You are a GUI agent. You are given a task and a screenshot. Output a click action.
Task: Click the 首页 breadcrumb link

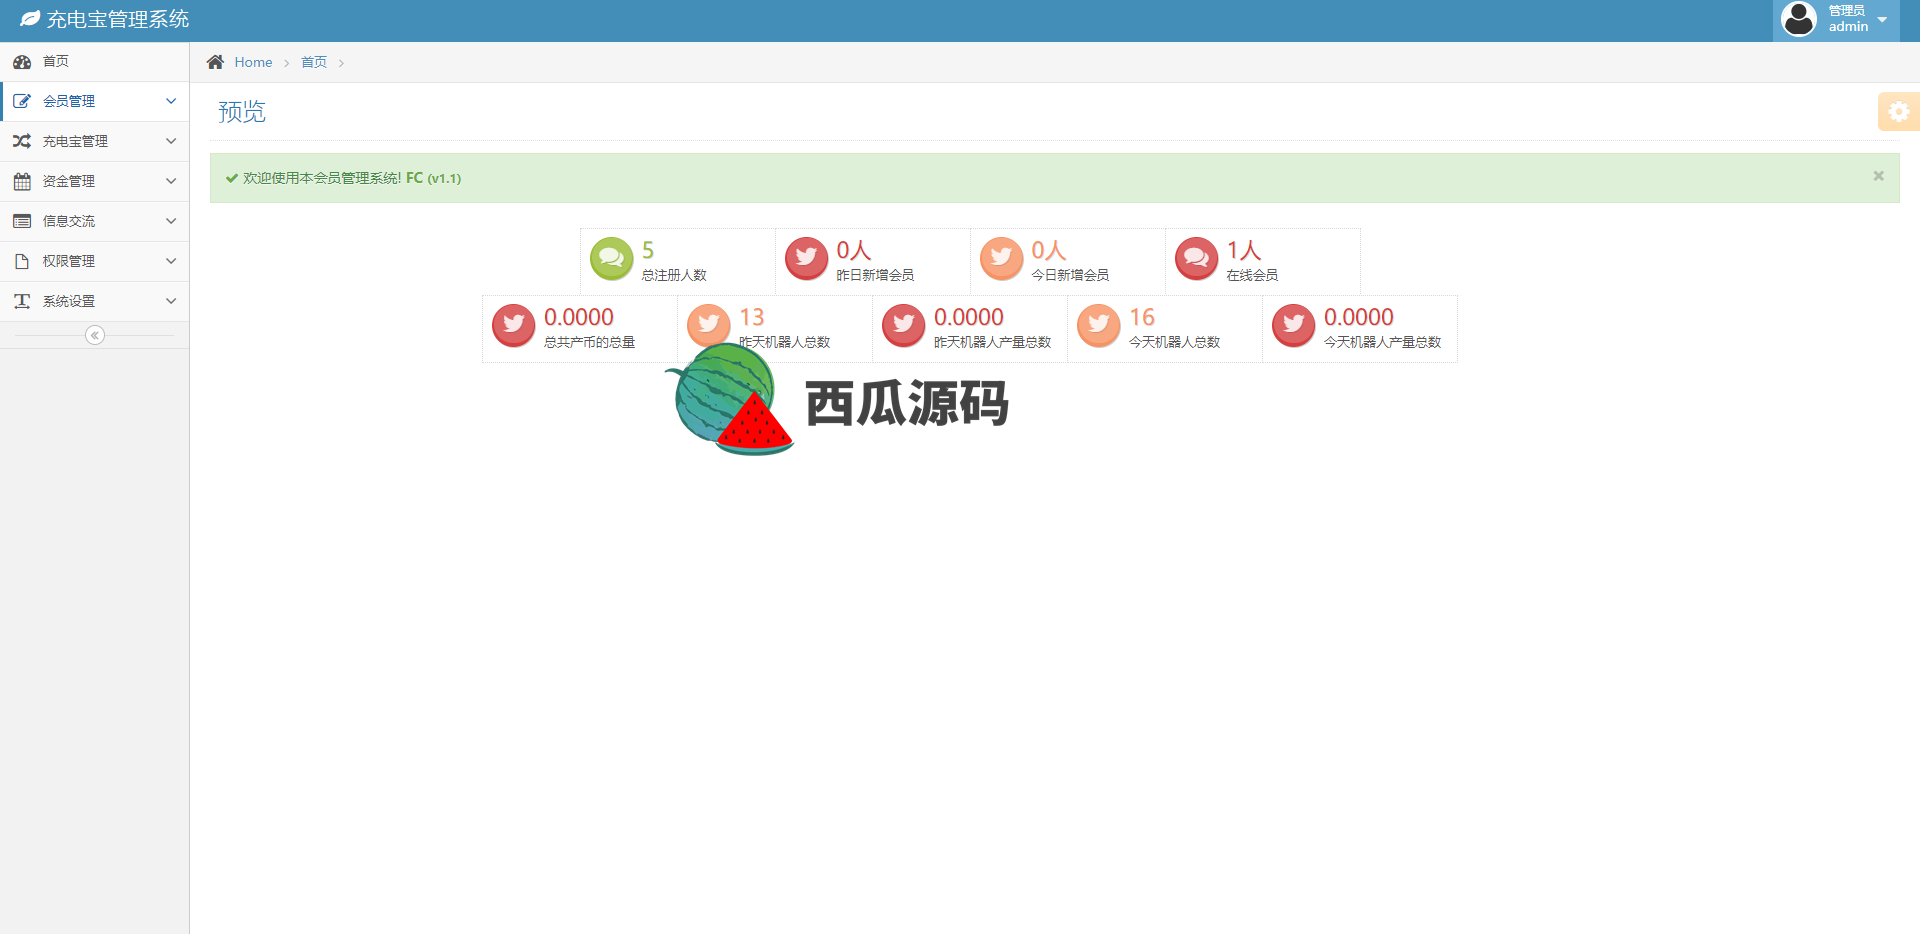point(314,62)
